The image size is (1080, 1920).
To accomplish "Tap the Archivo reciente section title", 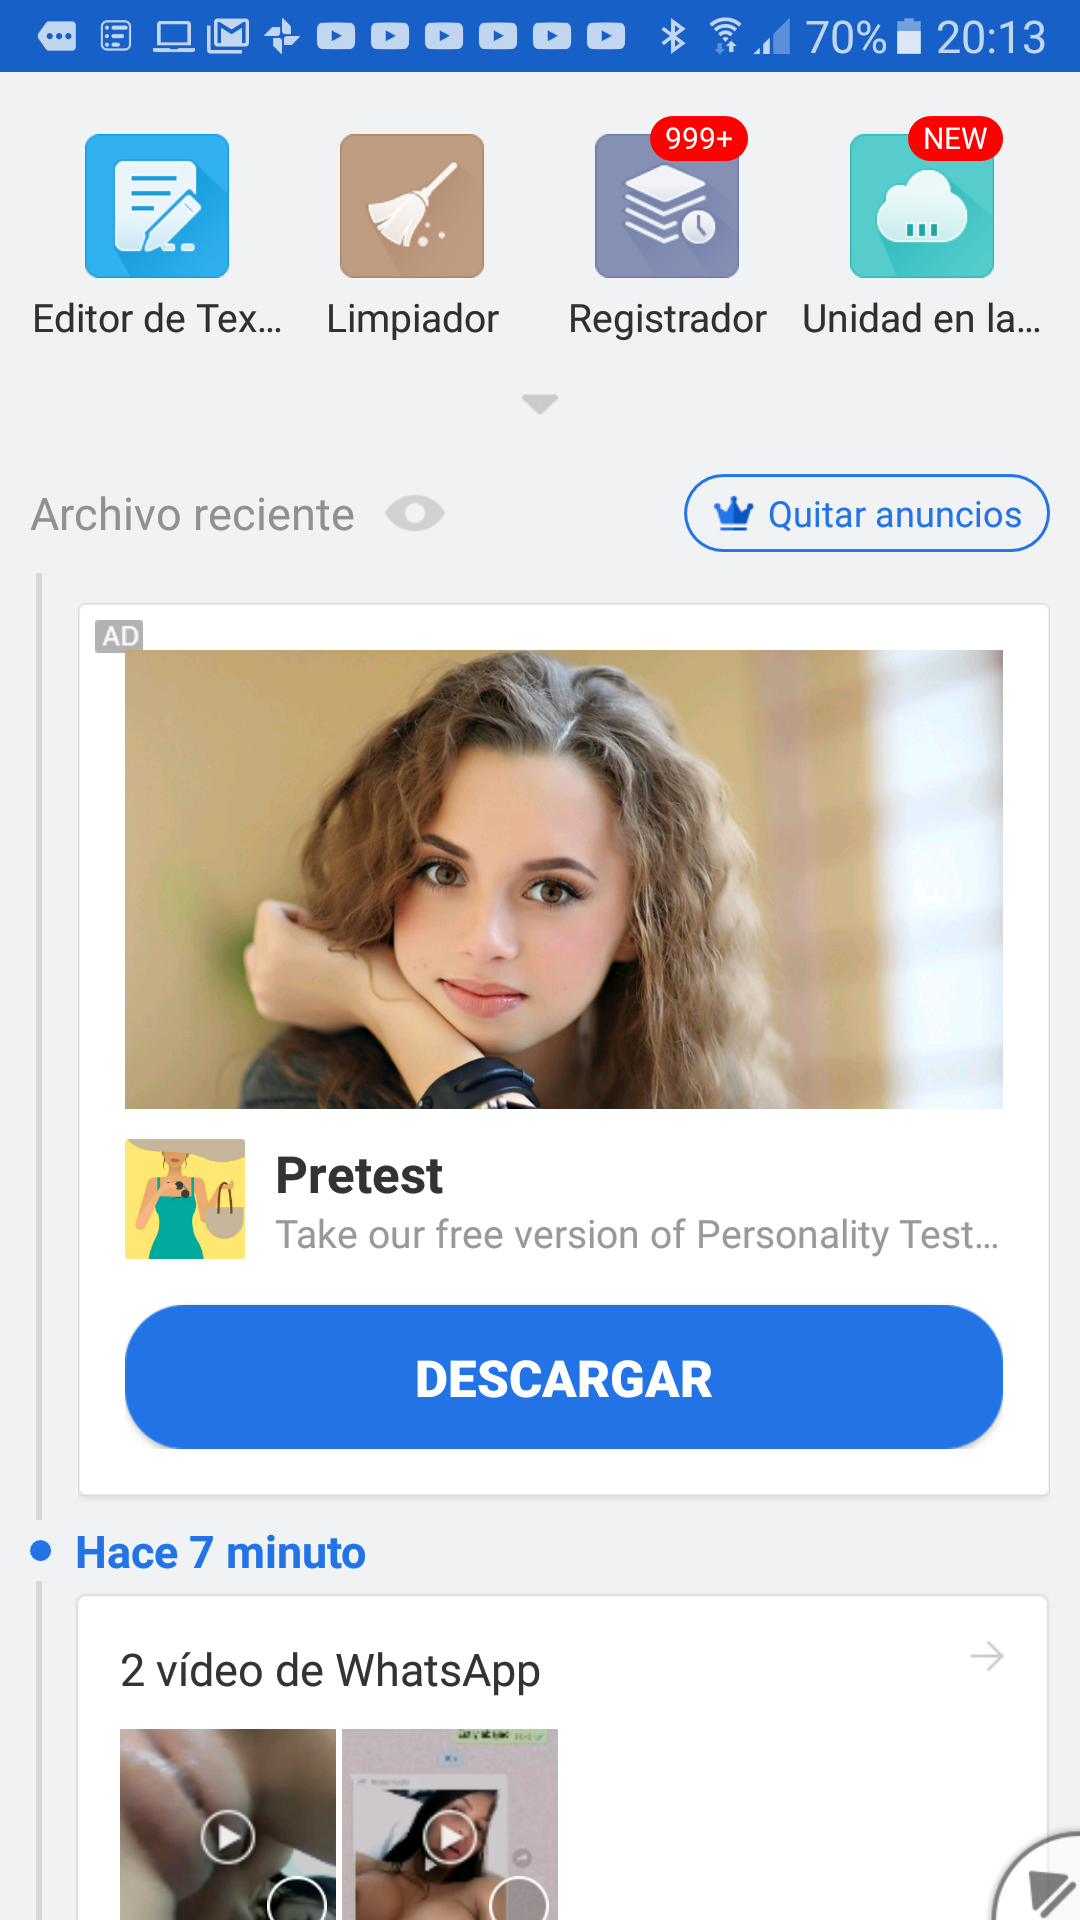I will (193, 515).
